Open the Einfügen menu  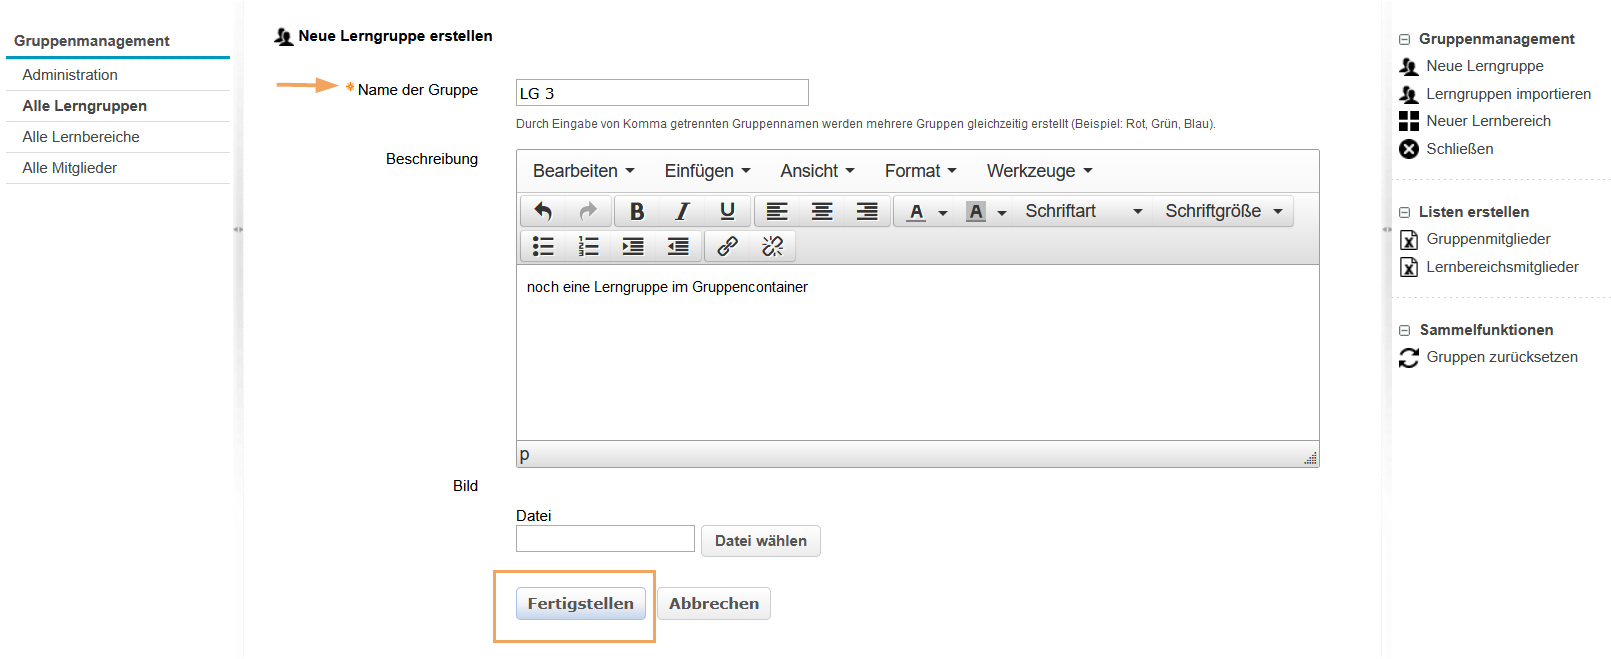pyautogui.click(x=707, y=171)
